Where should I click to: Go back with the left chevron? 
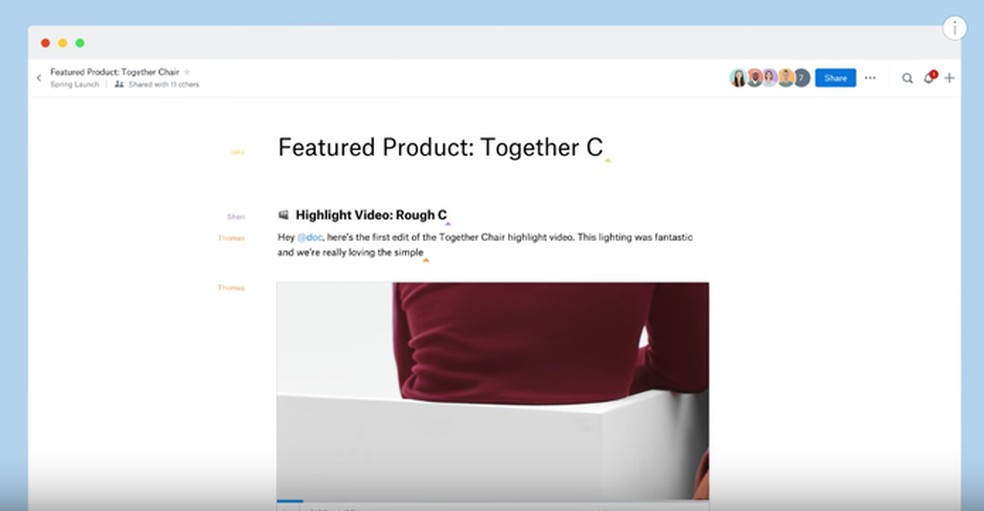click(x=39, y=78)
